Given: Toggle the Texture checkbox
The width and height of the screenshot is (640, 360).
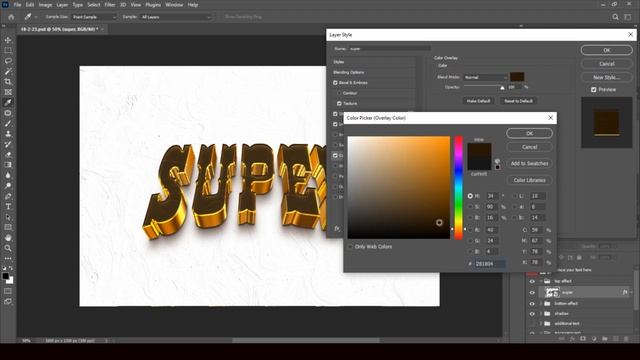Looking at the screenshot, I should [x=339, y=104].
